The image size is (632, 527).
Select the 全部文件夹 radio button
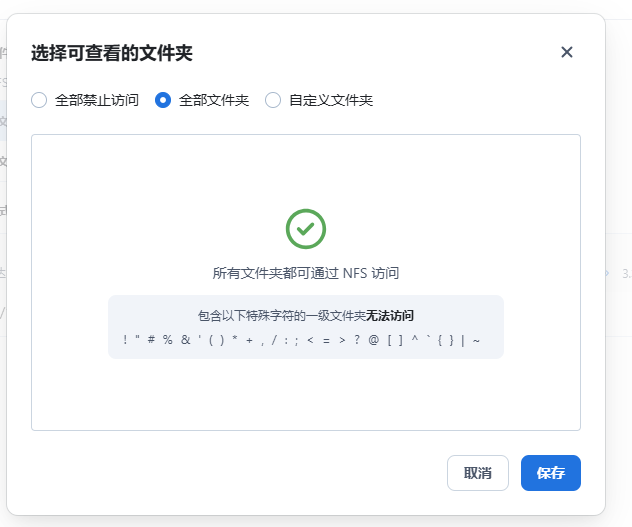click(163, 100)
